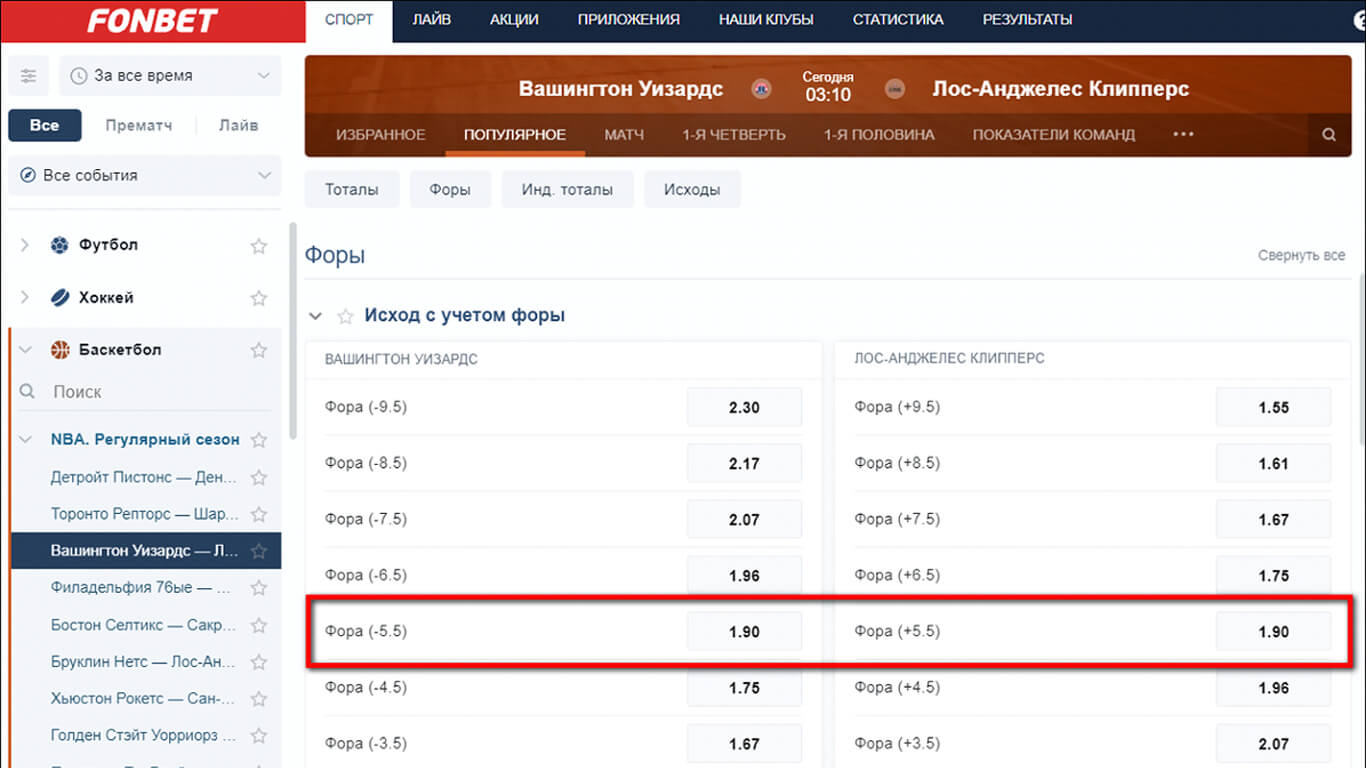Click the search magnifier in match header
The height and width of the screenshot is (768, 1366).
1329,135
